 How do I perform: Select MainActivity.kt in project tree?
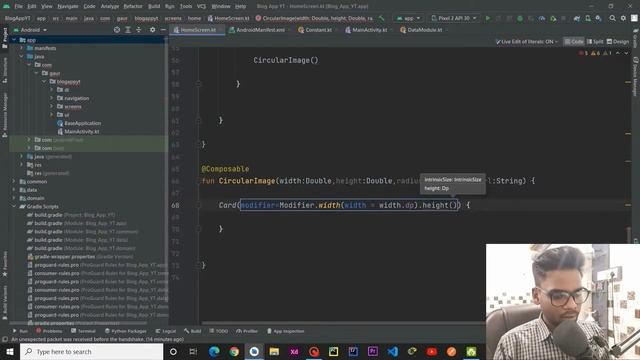click(82, 131)
